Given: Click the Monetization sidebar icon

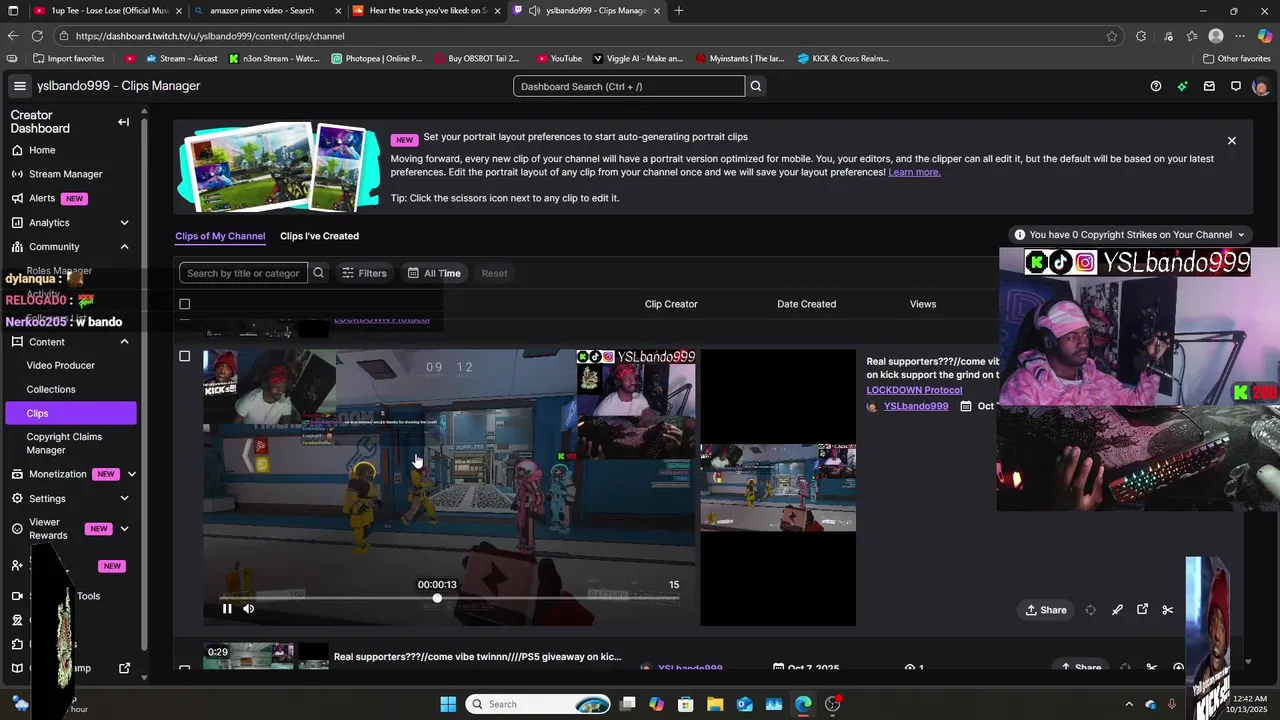Looking at the screenshot, I should click(17, 474).
